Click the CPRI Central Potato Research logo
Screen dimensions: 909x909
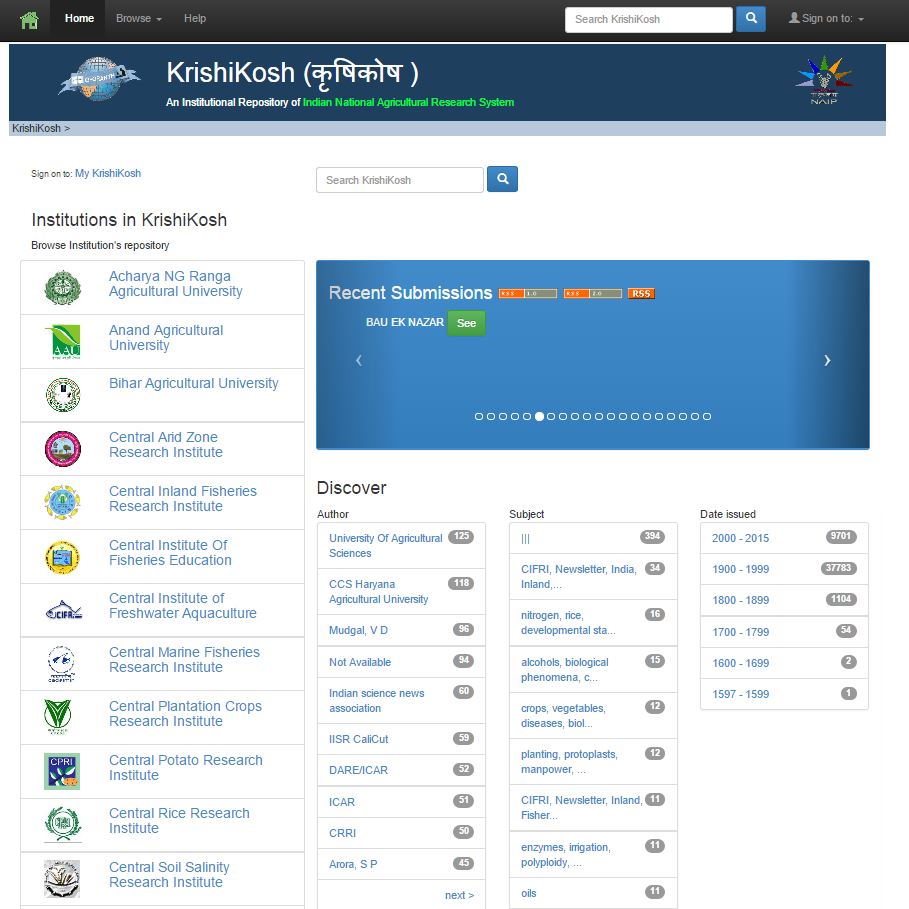62,771
